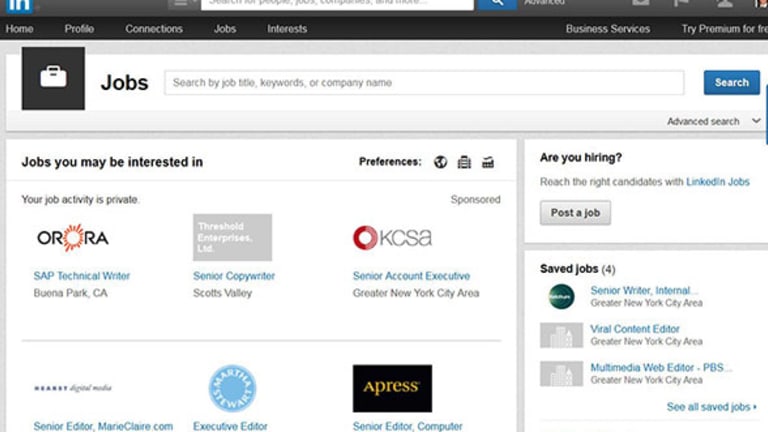Go to the Profile menu item

79,29
